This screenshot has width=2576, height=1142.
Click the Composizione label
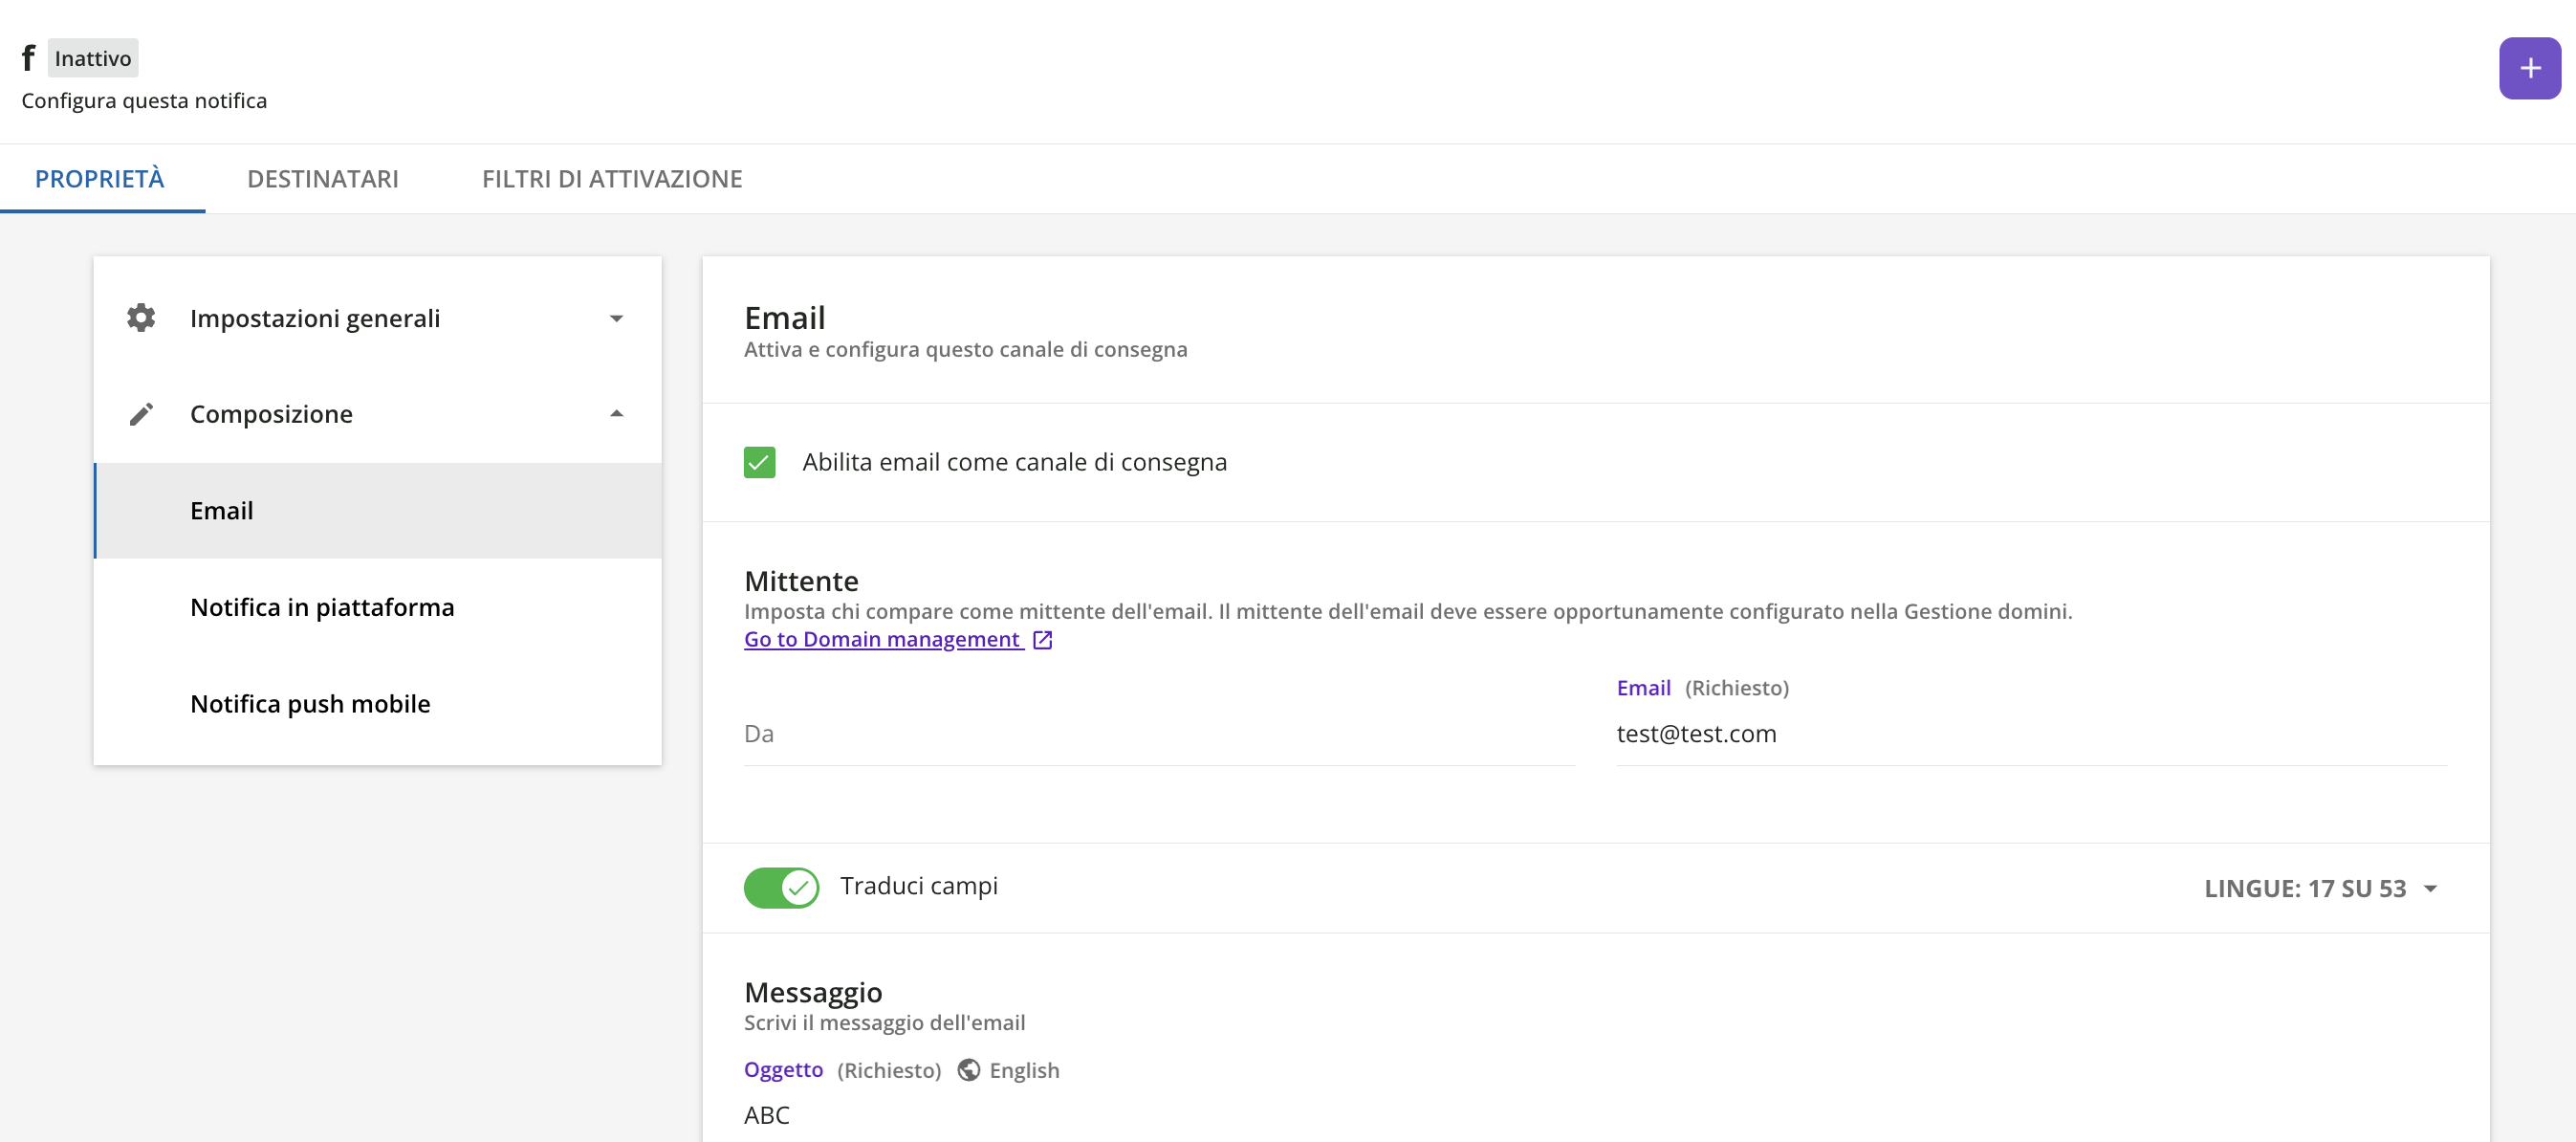271,414
